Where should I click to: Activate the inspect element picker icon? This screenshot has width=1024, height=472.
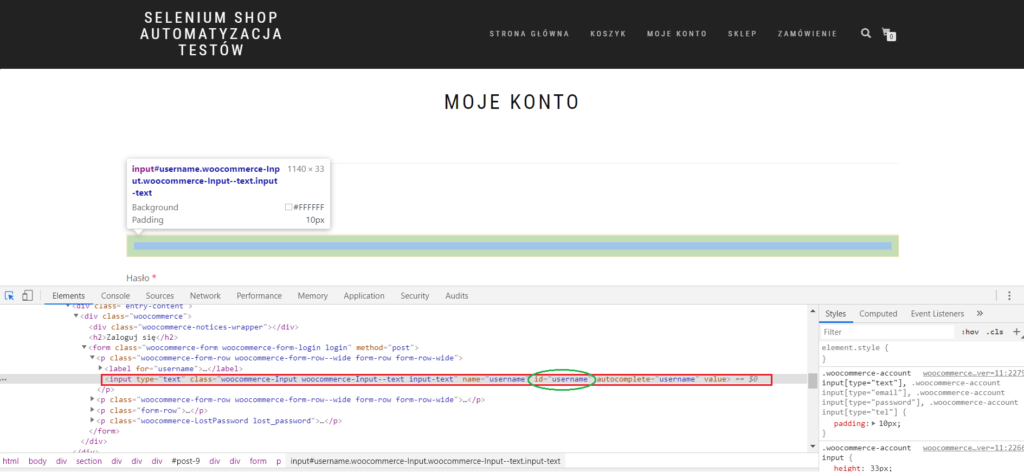pos(10,296)
